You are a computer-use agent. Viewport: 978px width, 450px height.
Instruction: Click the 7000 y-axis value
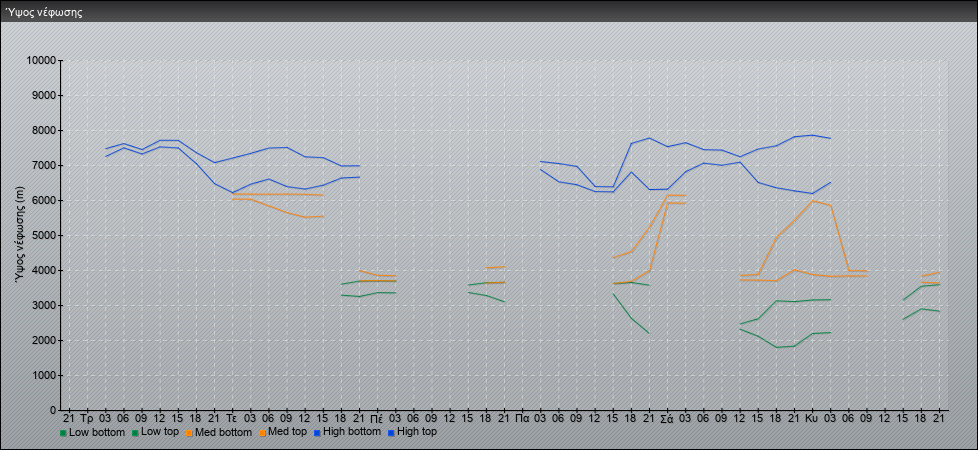click(44, 165)
